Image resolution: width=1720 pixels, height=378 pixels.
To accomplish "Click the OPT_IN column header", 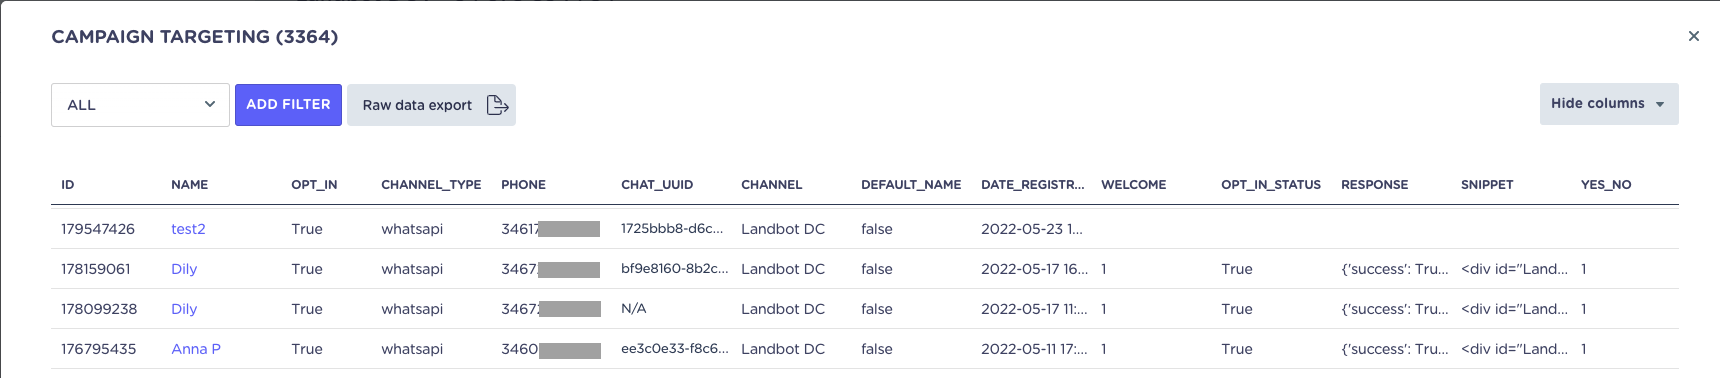I will tap(314, 185).
